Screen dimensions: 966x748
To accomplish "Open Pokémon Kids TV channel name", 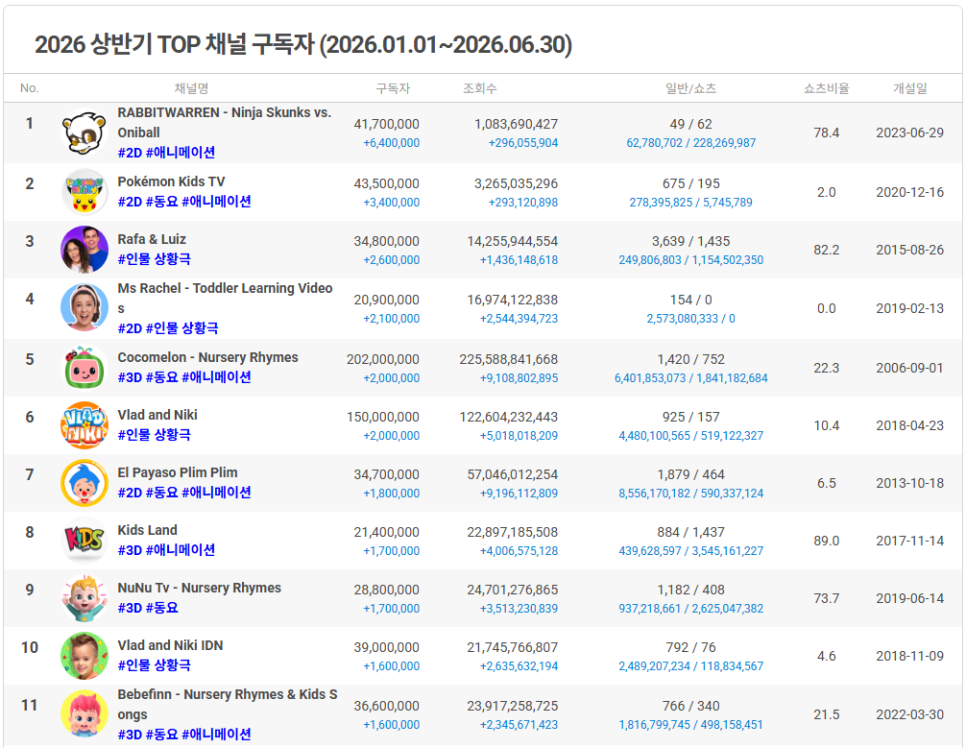I will point(171,182).
